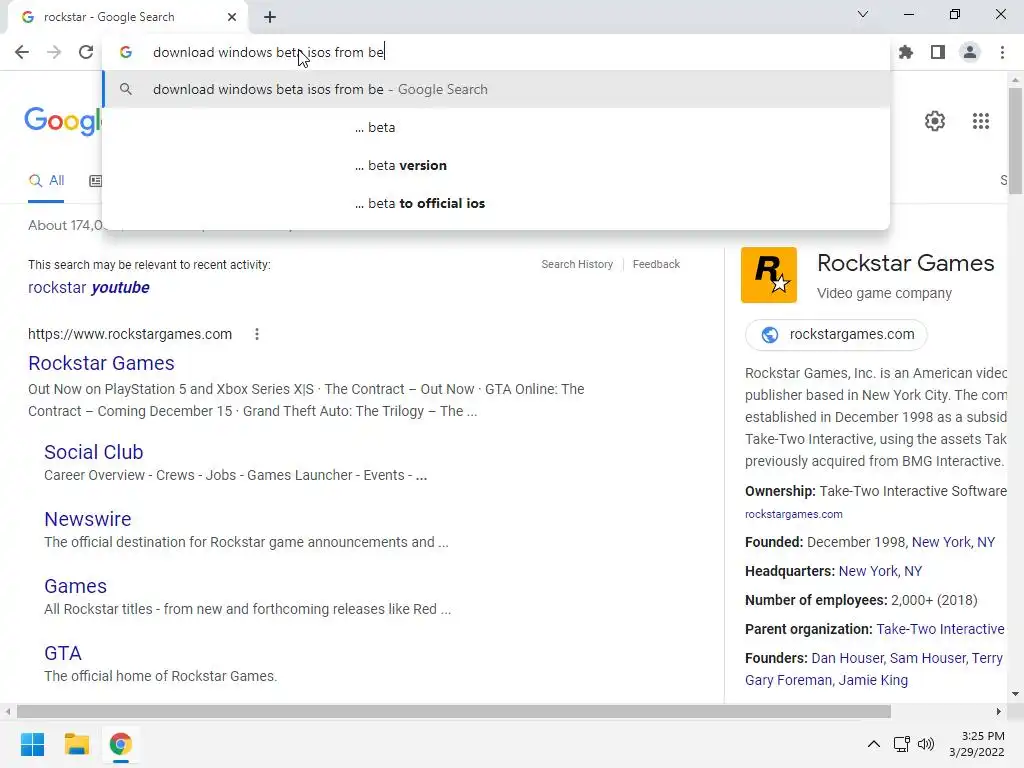
Task: Open the Google apps grid
Action: point(981,121)
